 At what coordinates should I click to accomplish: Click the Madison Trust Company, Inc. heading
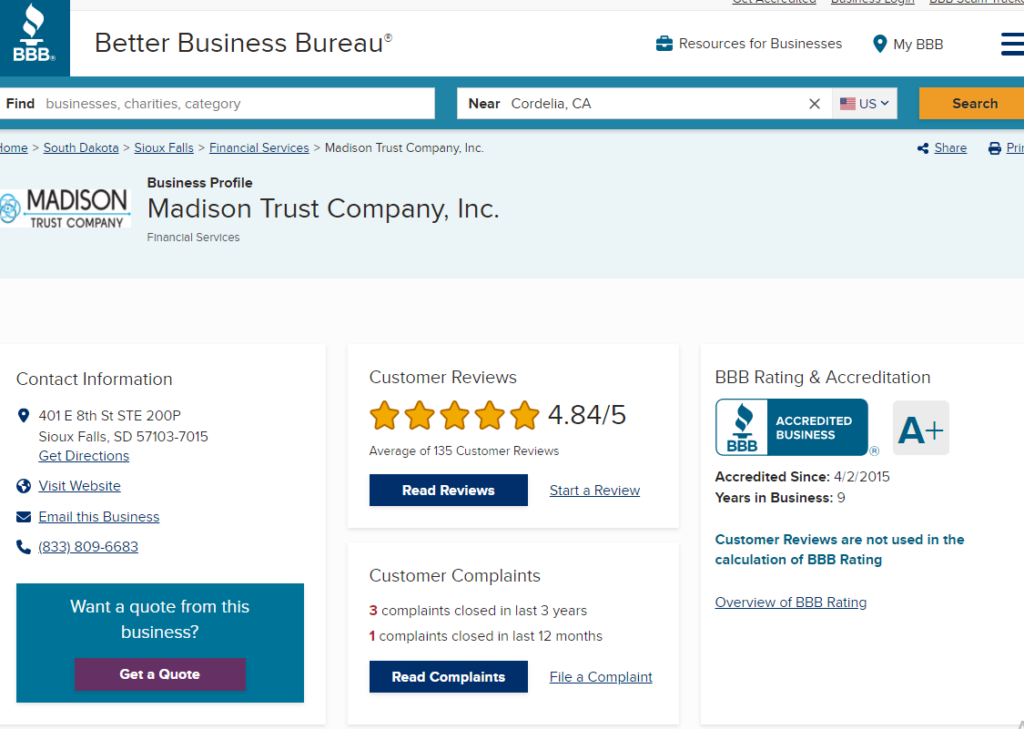[323, 209]
